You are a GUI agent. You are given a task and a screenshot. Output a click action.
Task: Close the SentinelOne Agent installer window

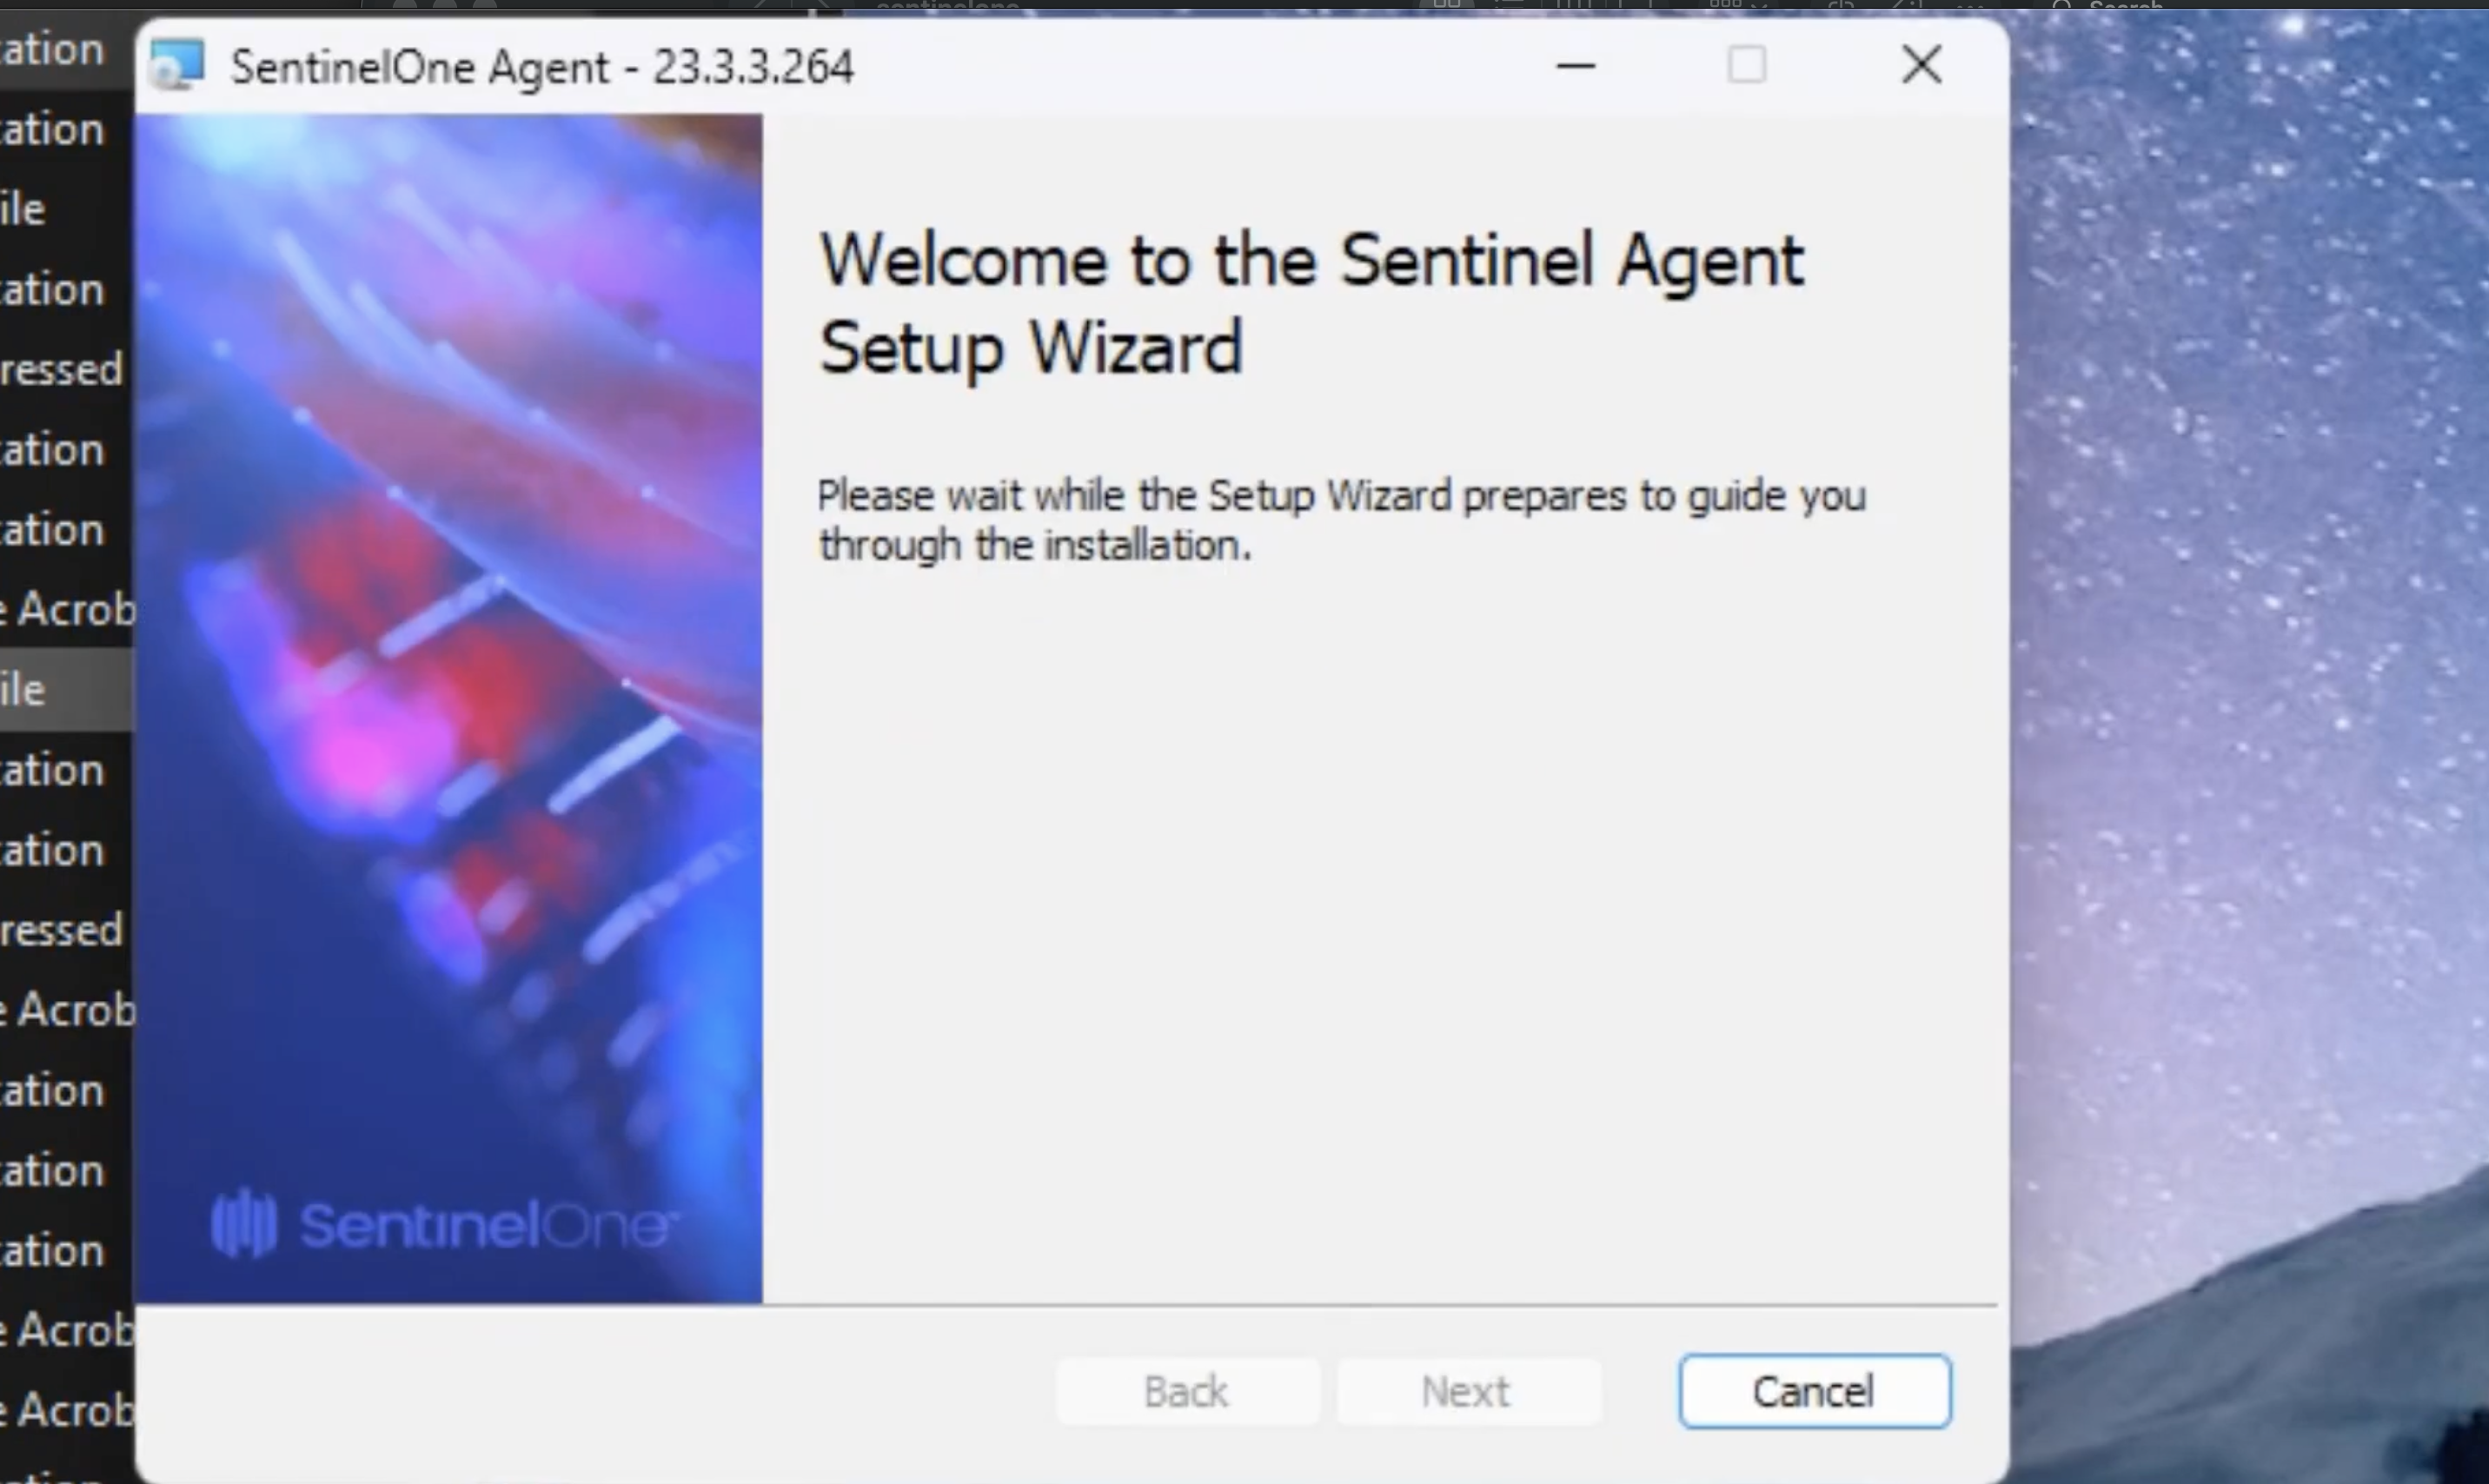[1921, 66]
